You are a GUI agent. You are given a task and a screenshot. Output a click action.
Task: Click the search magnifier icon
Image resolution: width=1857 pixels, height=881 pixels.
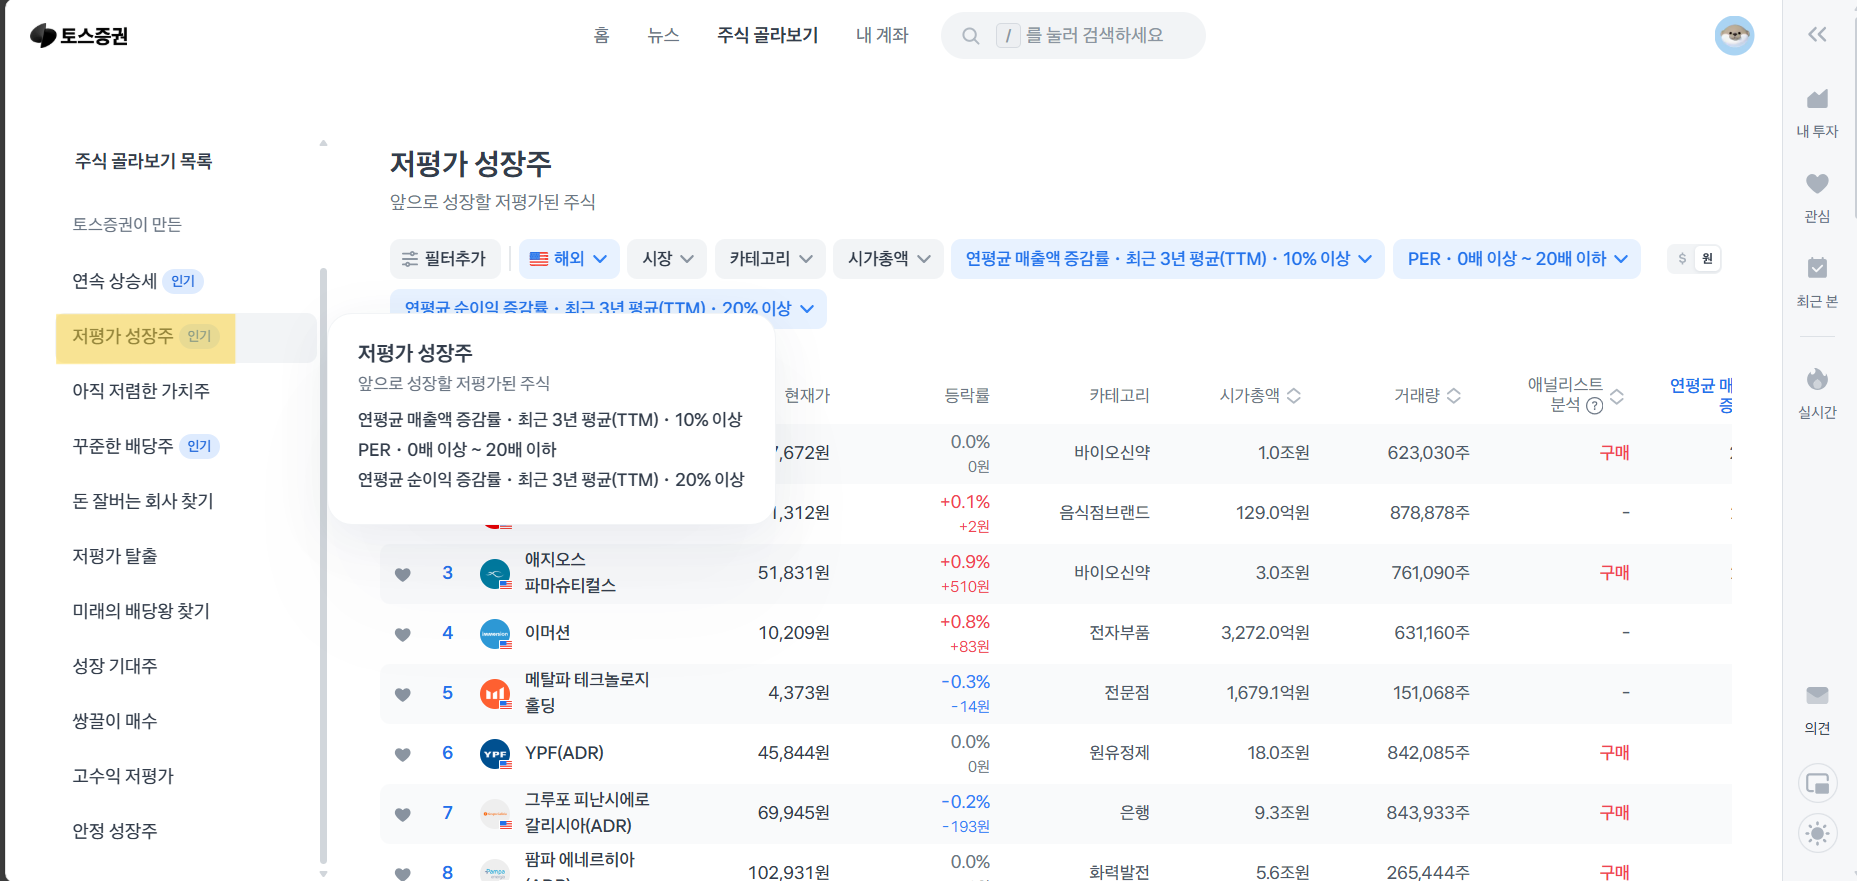pos(970,36)
